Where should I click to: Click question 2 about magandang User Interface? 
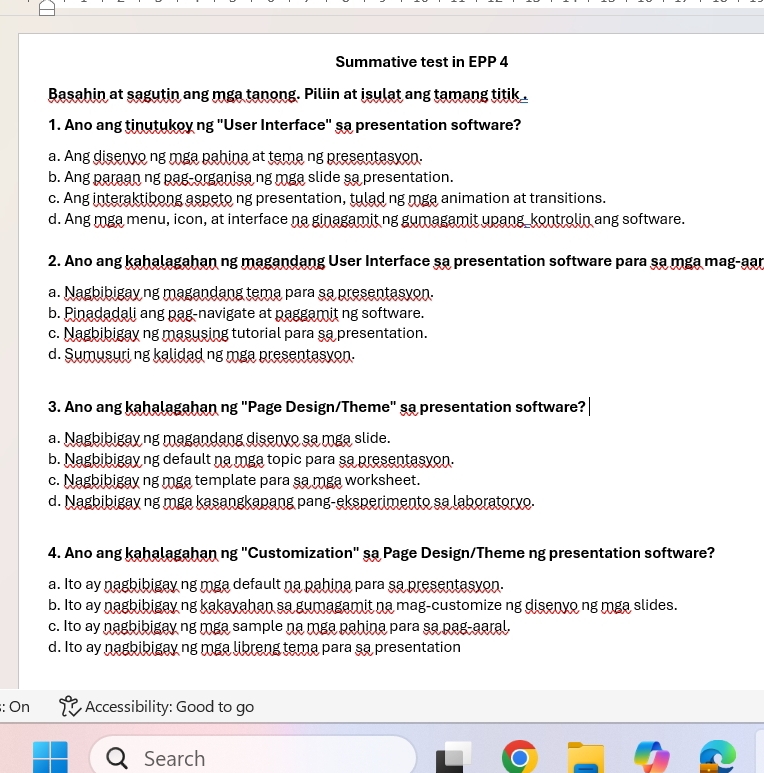pos(406,261)
